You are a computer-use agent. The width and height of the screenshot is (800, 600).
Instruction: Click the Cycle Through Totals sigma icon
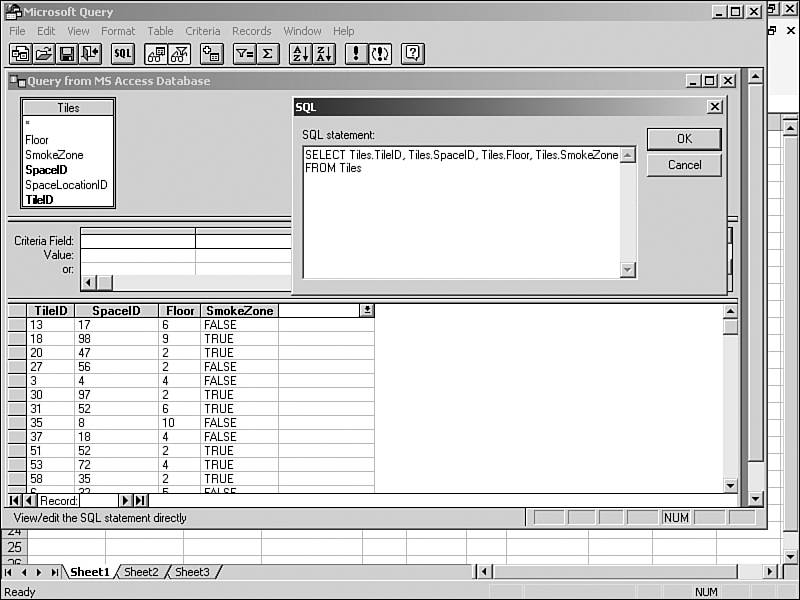point(267,54)
